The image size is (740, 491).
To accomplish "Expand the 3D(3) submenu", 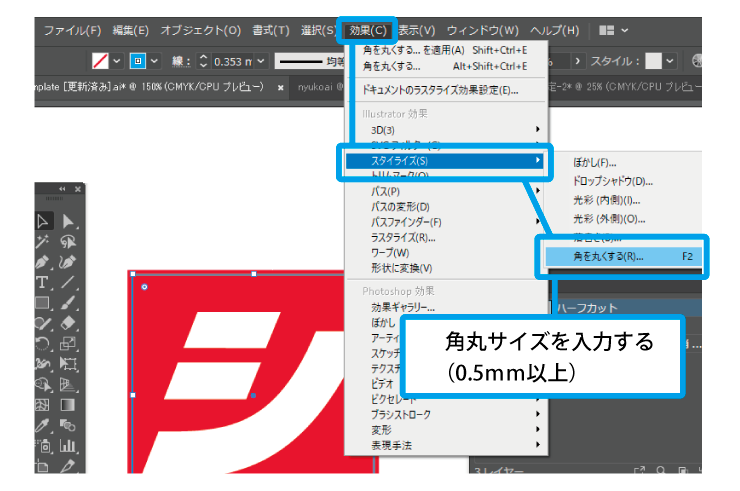I will click(x=446, y=130).
